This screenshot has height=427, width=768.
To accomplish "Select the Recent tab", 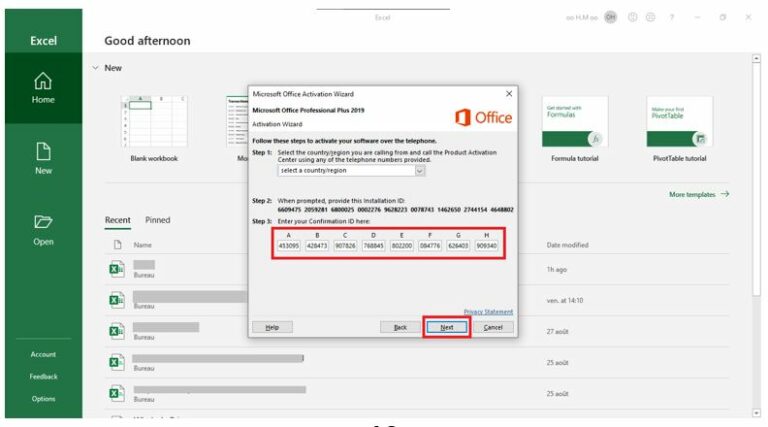I will tap(118, 220).
